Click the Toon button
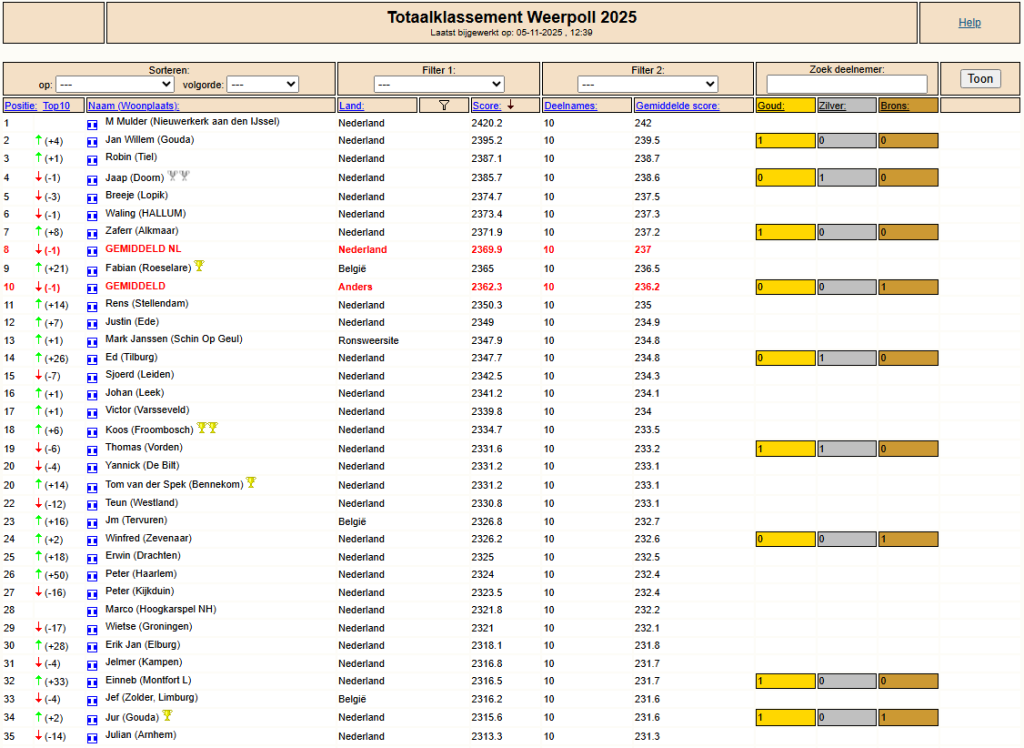The image size is (1024, 748). (980, 78)
